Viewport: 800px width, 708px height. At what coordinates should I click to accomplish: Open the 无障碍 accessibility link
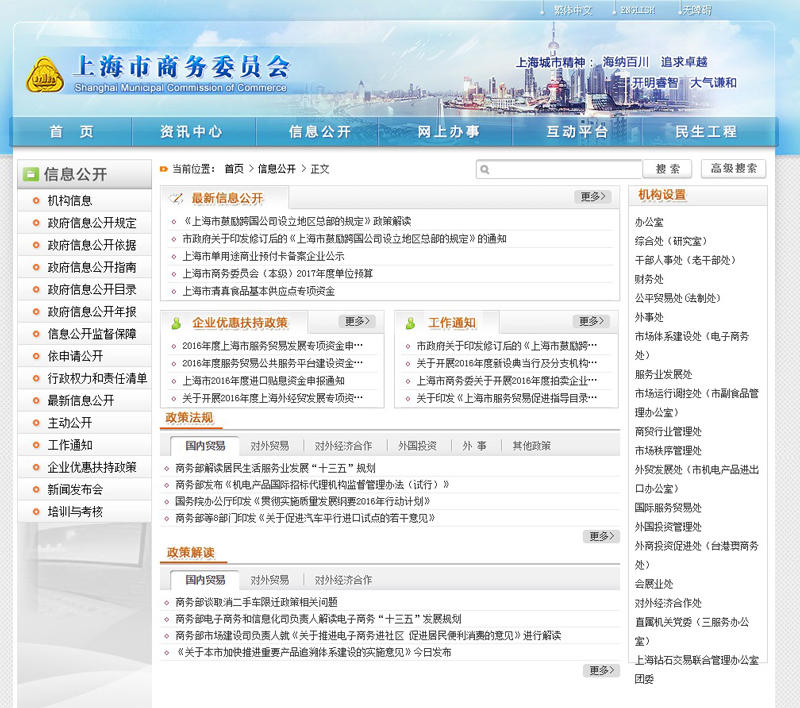click(x=697, y=10)
